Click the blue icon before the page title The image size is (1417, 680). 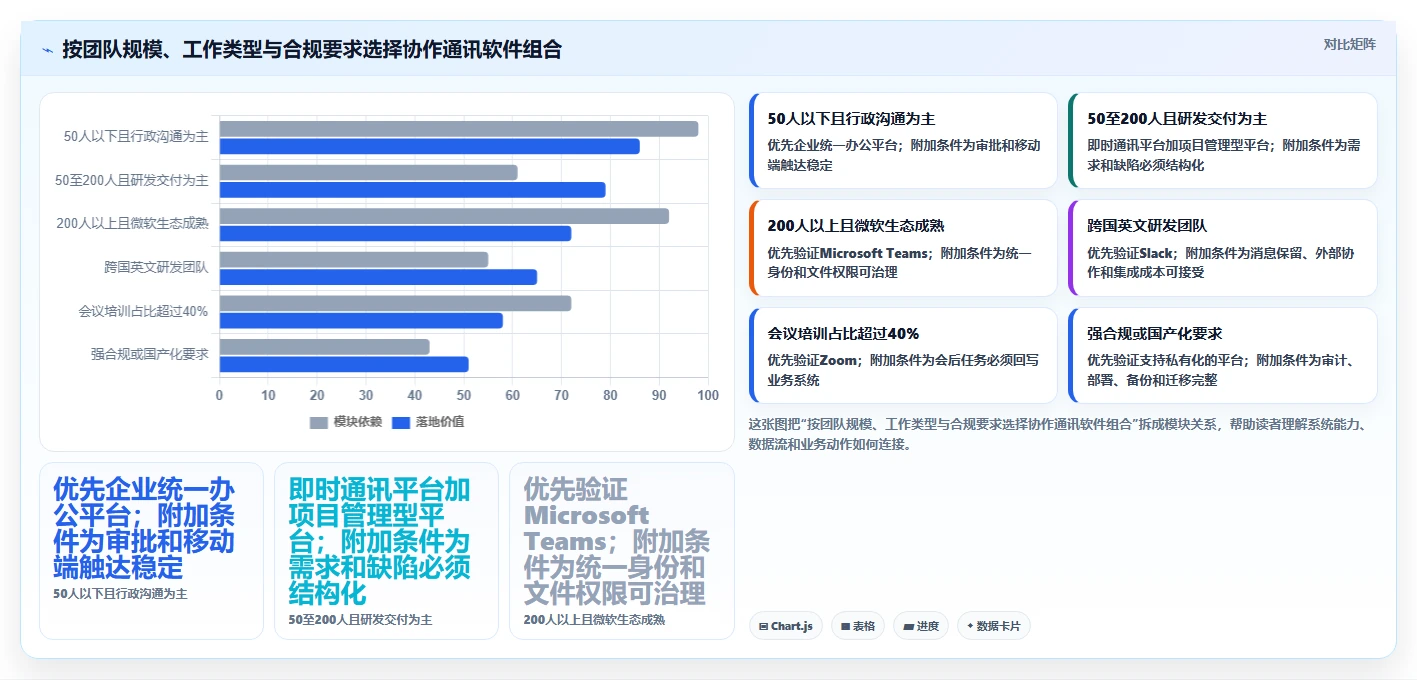click(48, 50)
